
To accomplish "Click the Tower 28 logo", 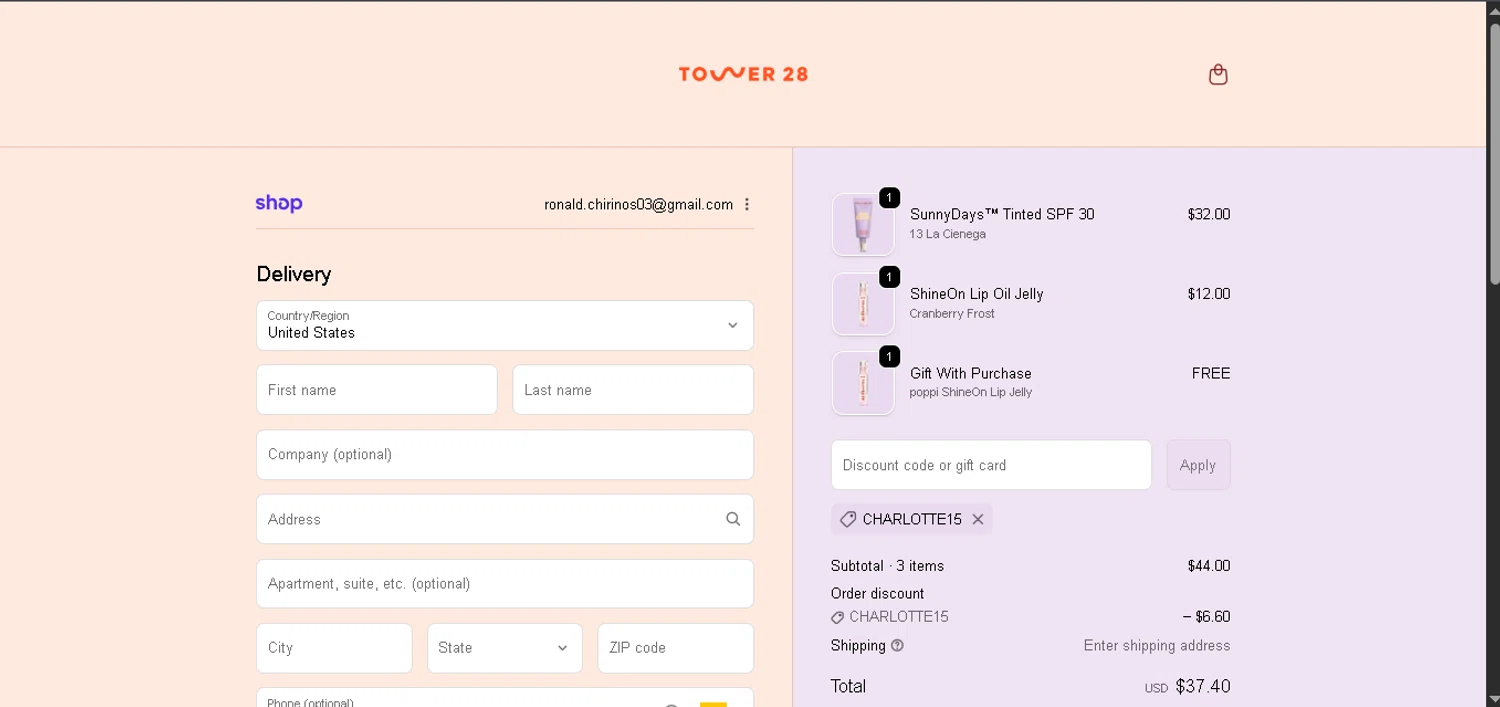I will [x=743, y=74].
